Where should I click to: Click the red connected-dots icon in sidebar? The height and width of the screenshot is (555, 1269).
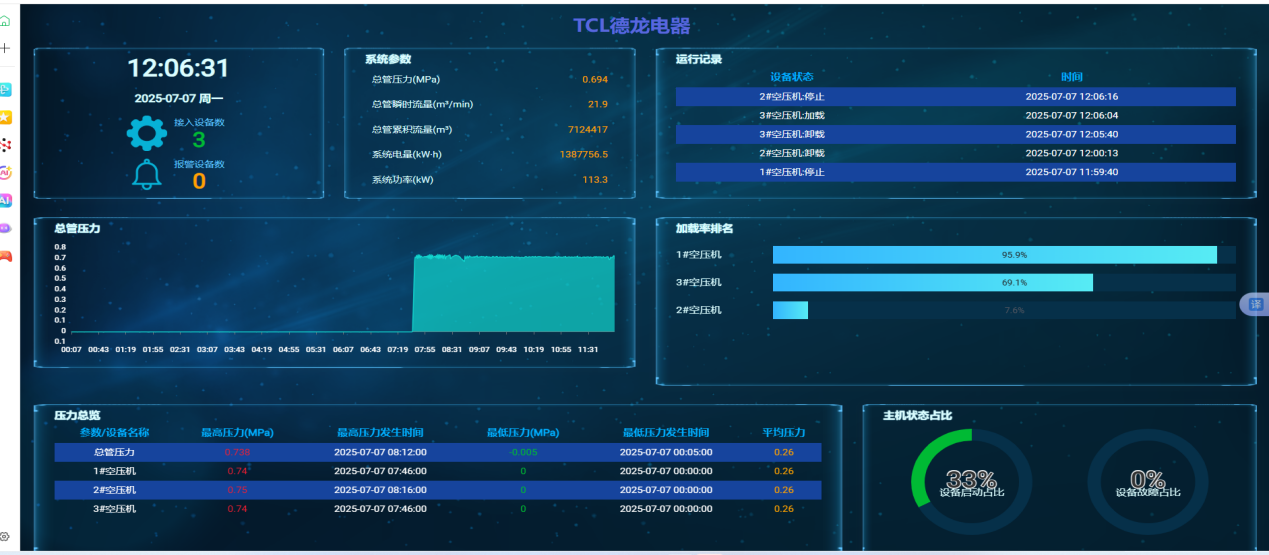[x=5, y=145]
